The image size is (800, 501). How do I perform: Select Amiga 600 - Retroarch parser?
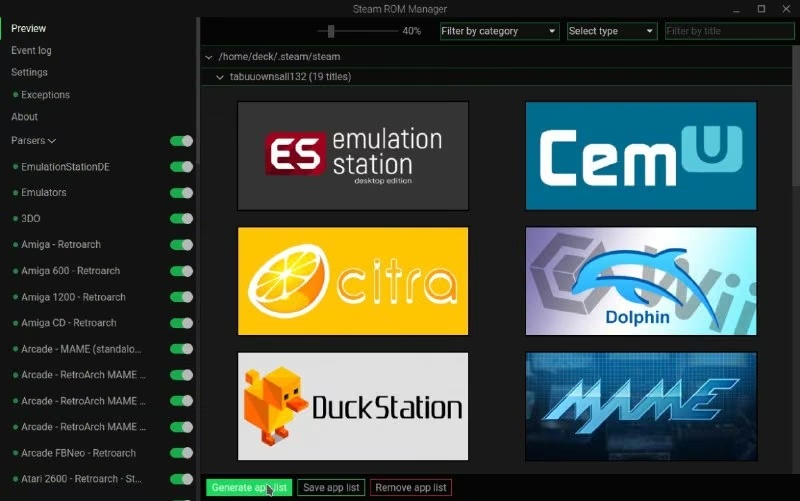pos(70,270)
